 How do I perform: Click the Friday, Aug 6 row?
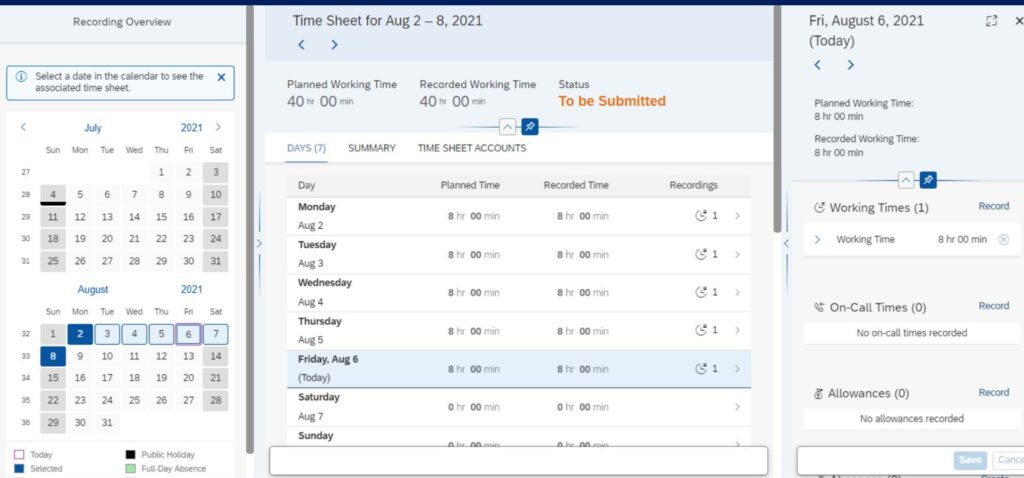click(x=519, y=369)
